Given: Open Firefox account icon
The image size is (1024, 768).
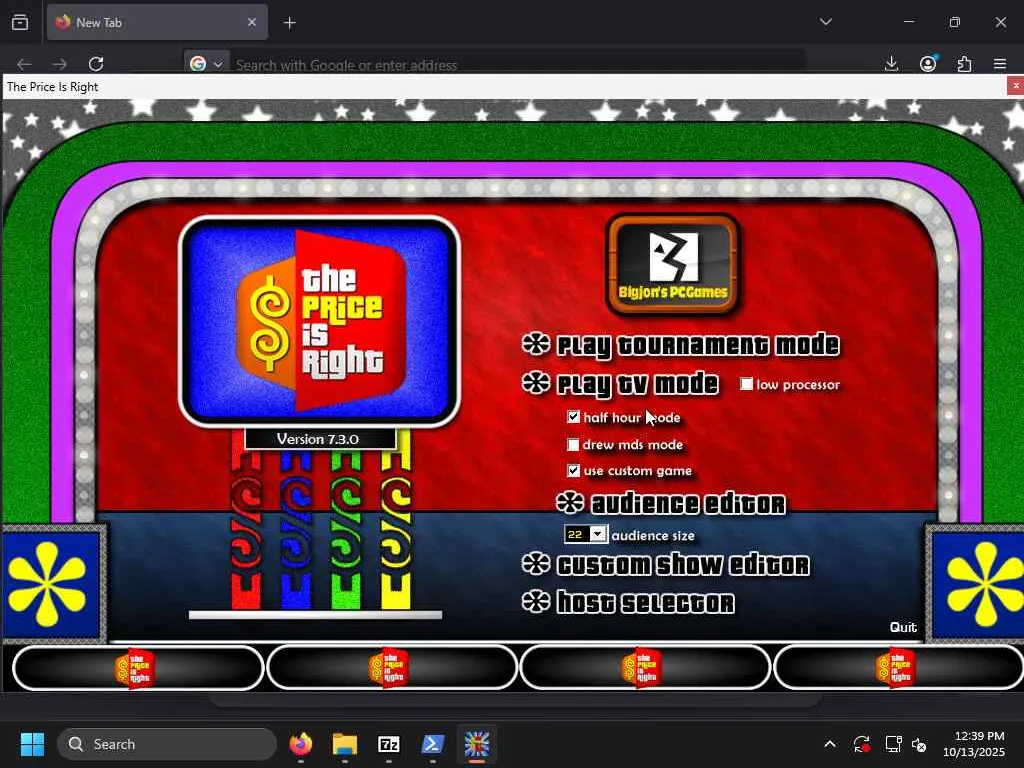Looking at the screenshot, I should (928, 64).
